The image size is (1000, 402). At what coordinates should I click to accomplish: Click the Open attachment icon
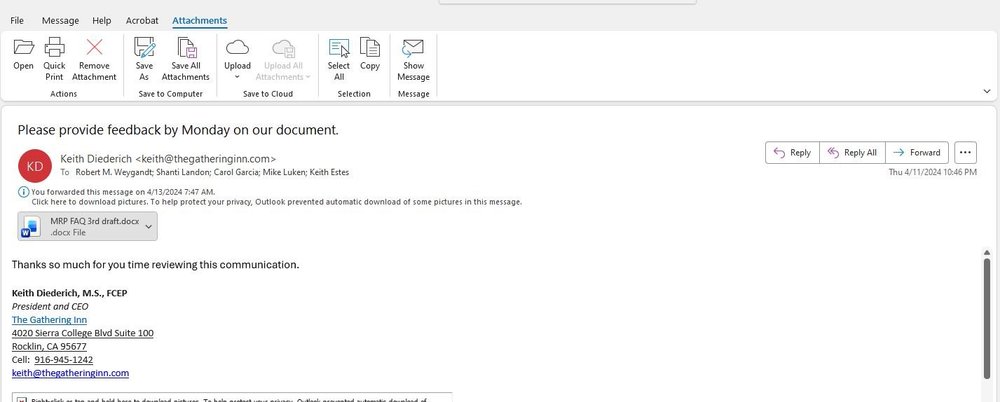tap(23, 47)
